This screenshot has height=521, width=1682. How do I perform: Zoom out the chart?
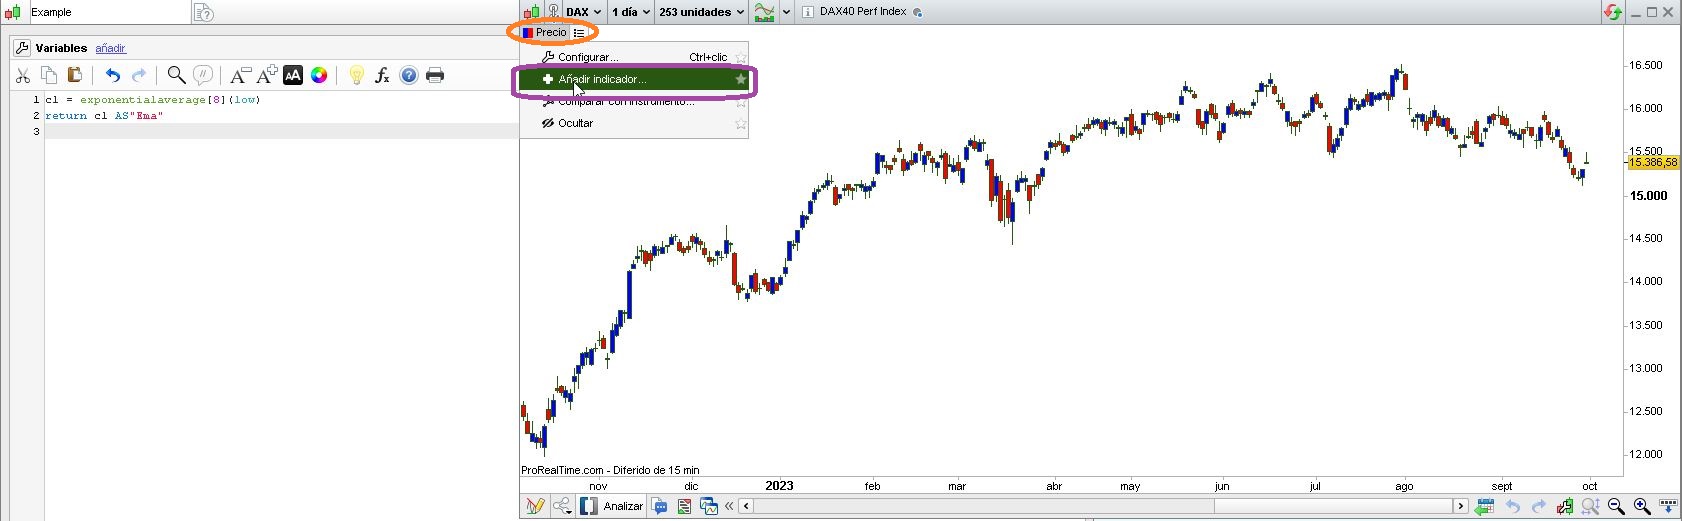point(1616,507)
